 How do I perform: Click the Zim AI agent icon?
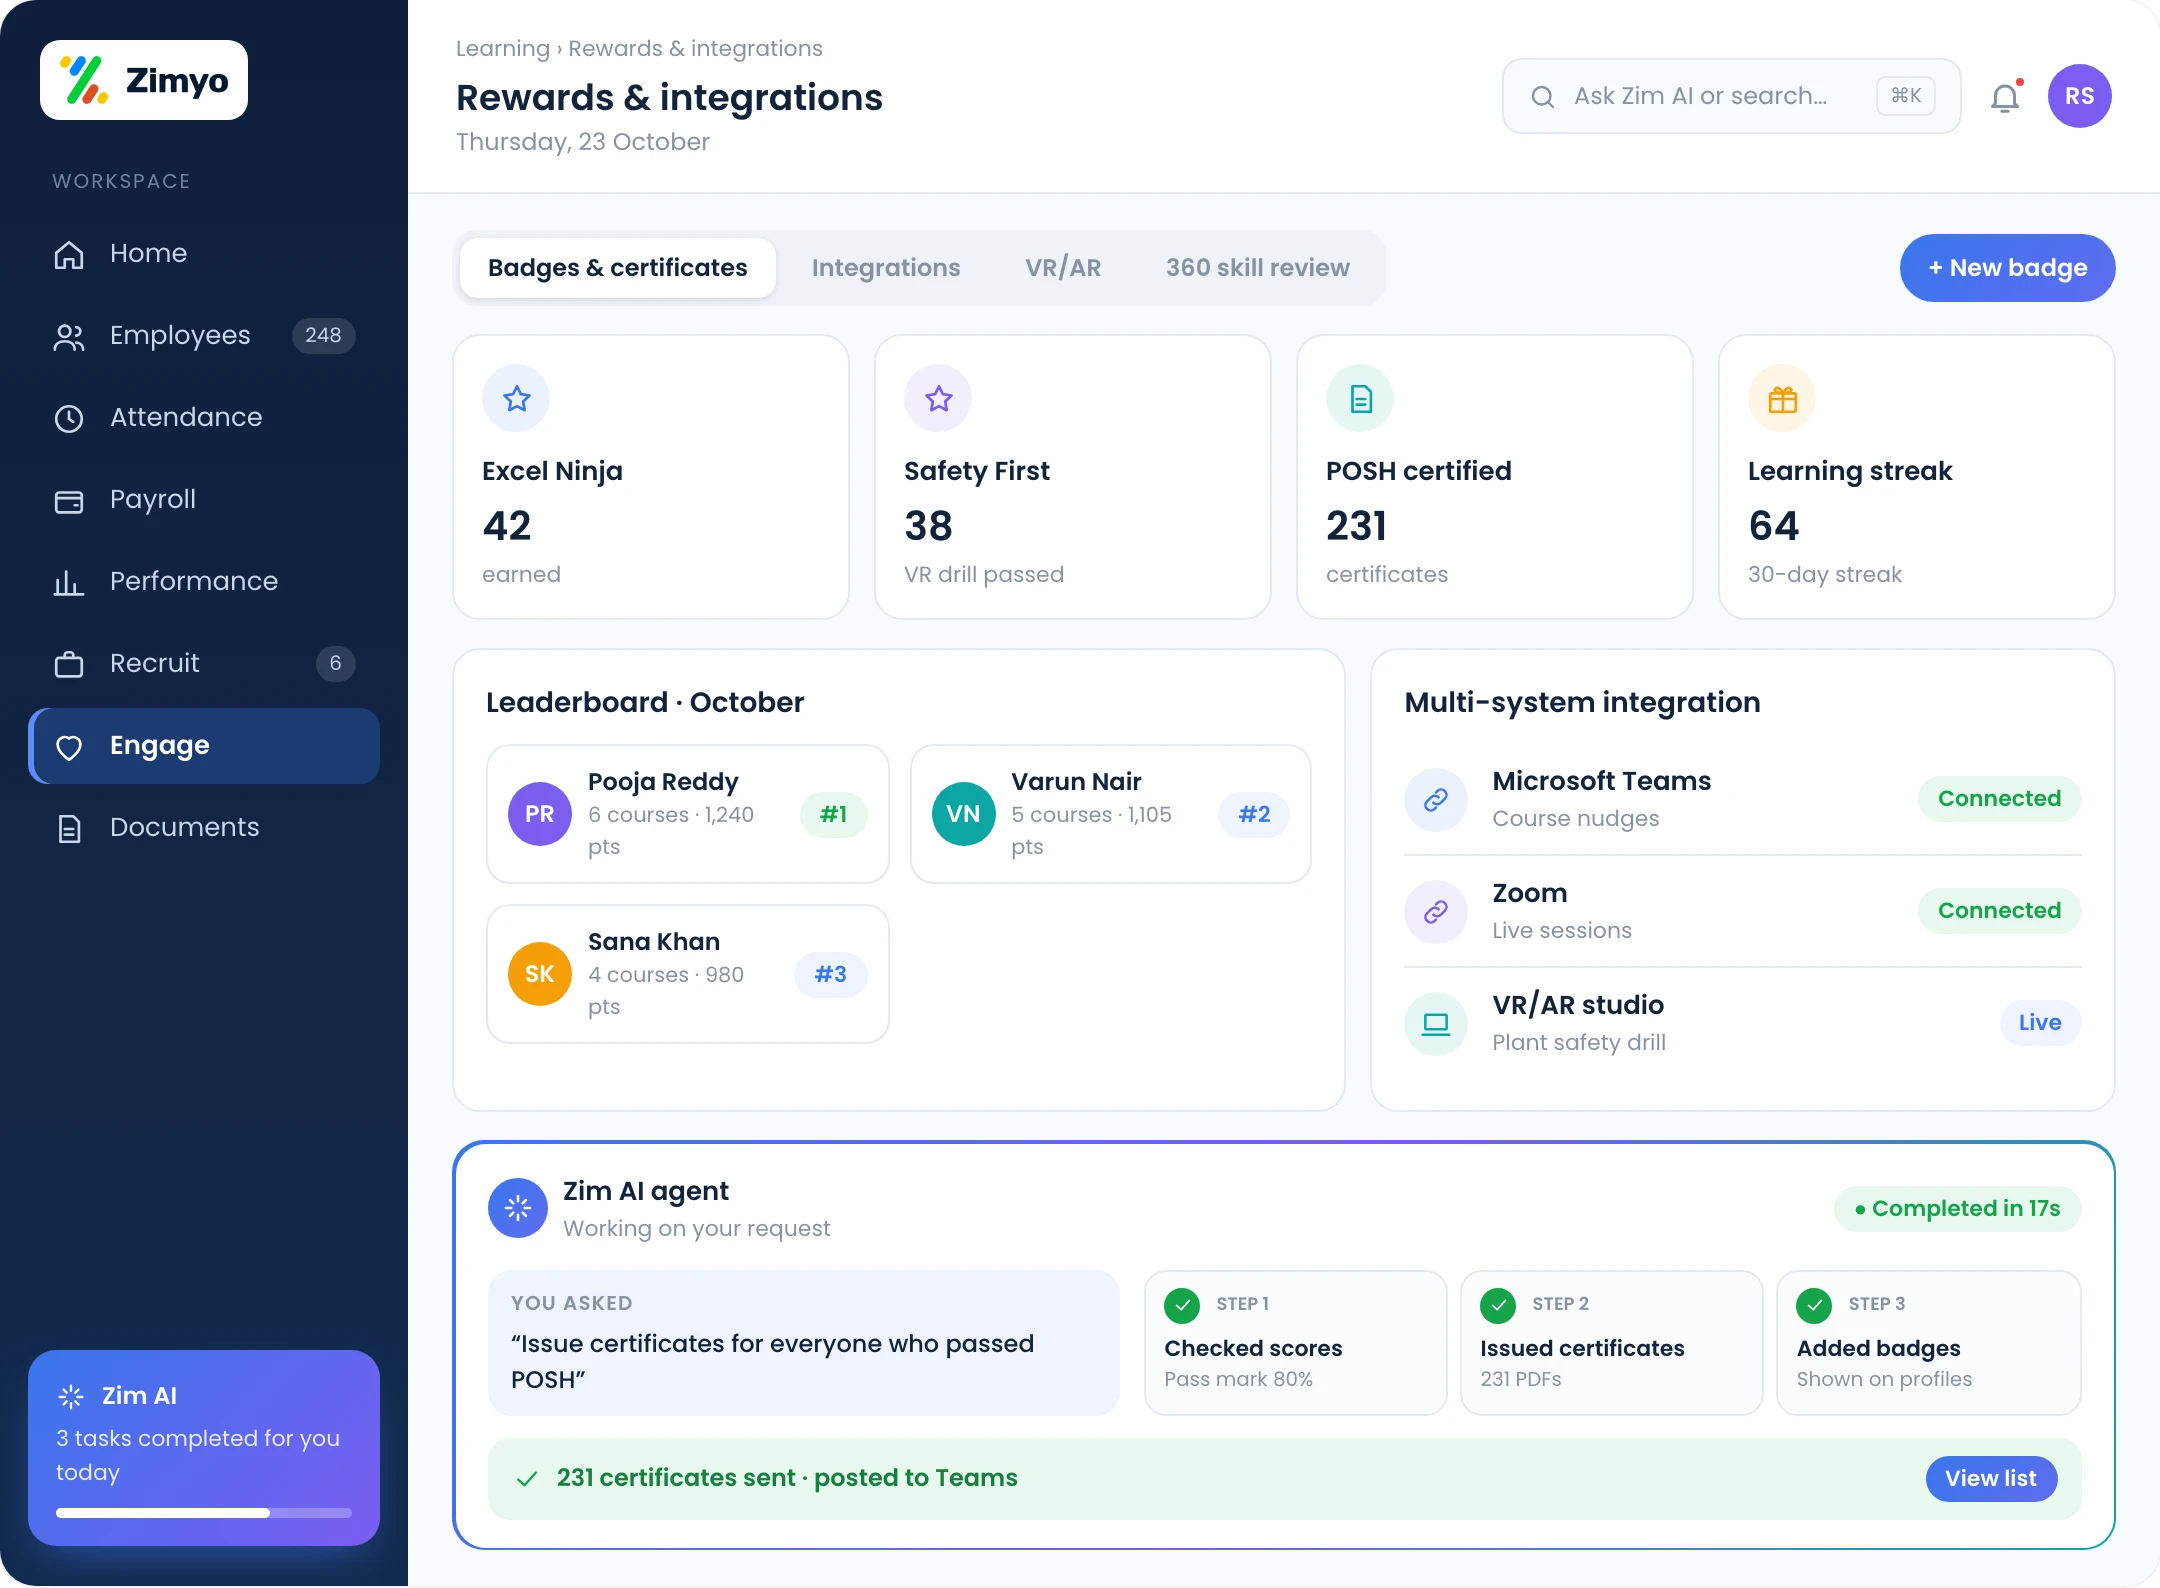tap(518, 1208)
